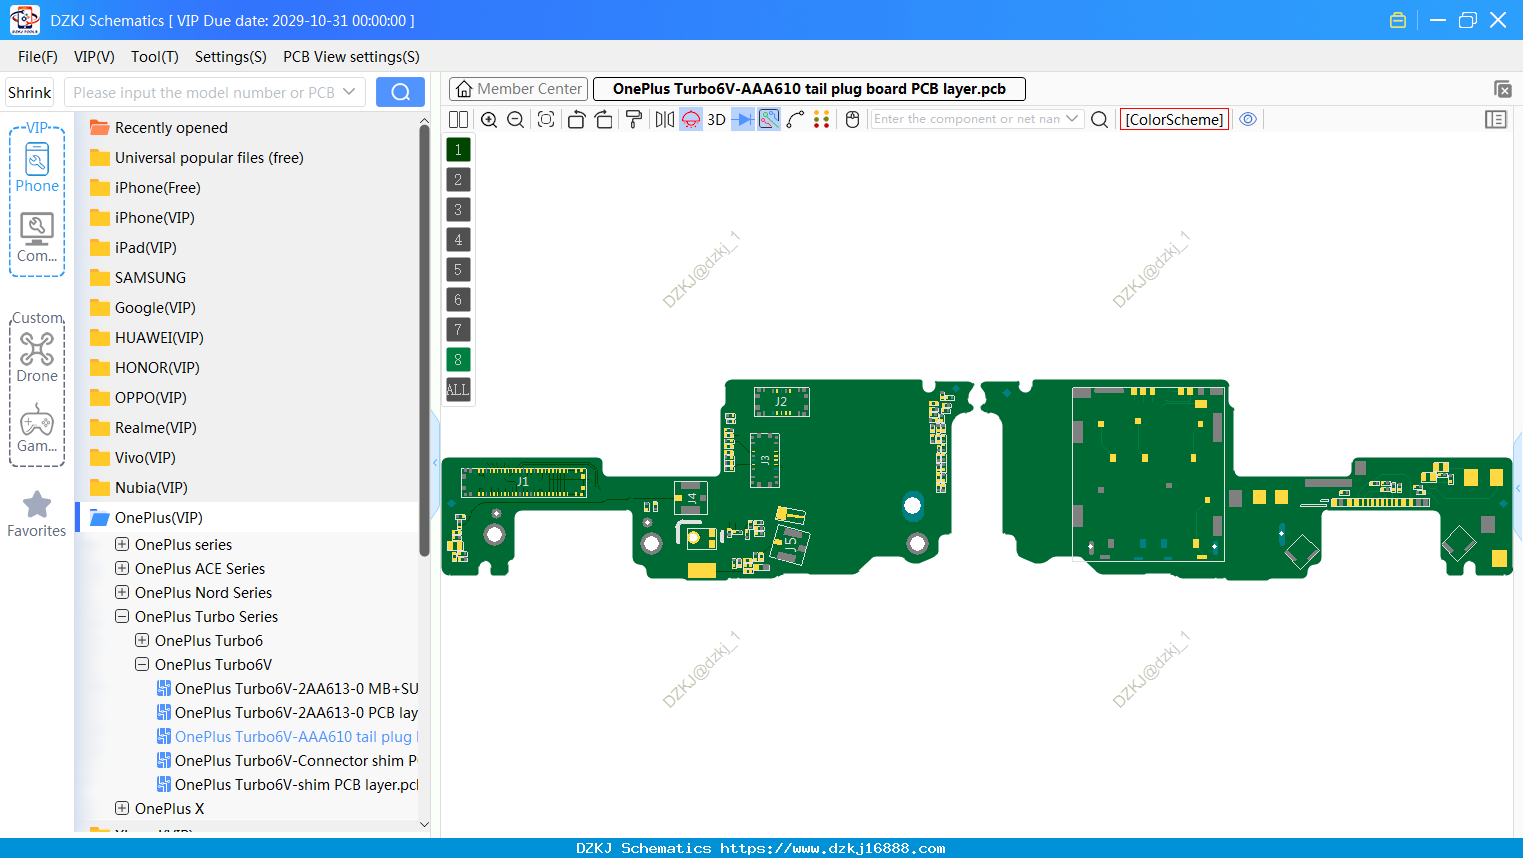Select the paint roller tool
The image size is (1523, 858).
(634, 119)
